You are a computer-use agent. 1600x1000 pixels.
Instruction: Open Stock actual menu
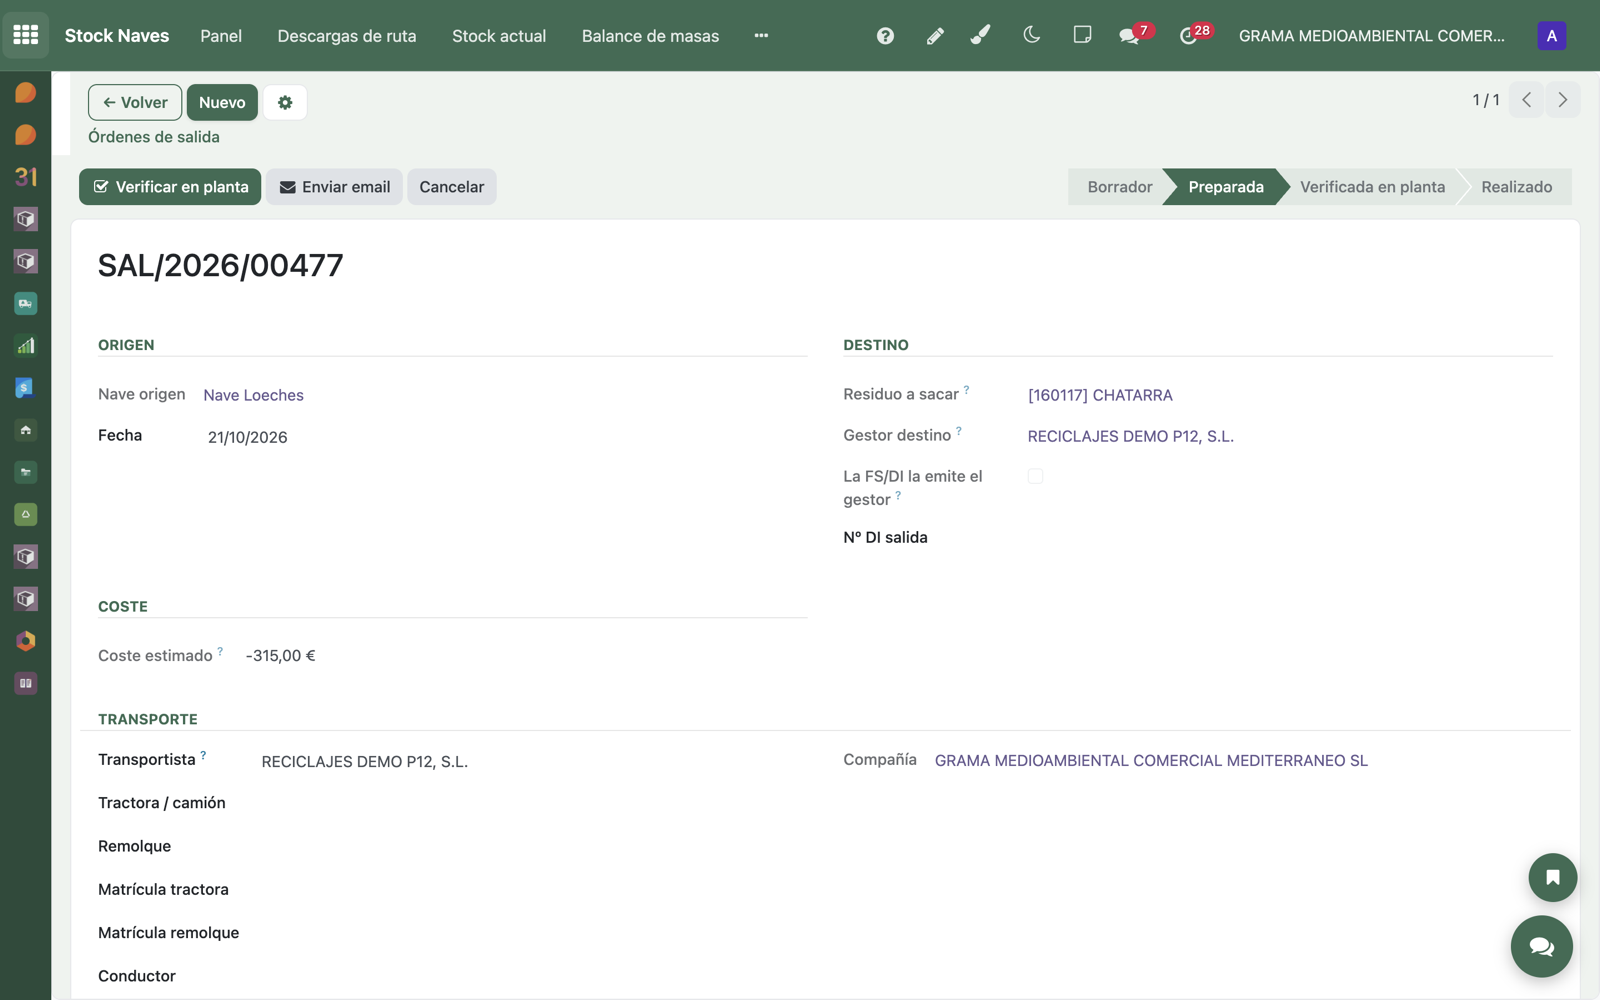pos(499,36)
